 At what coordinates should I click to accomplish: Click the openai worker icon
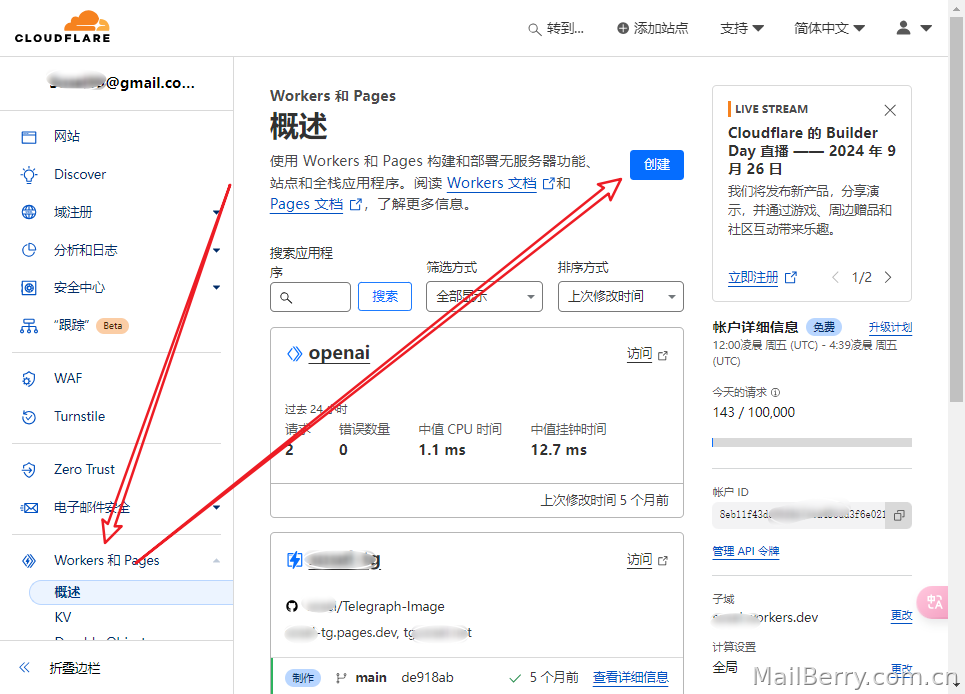pyautogui.click(x=295, y=354)
